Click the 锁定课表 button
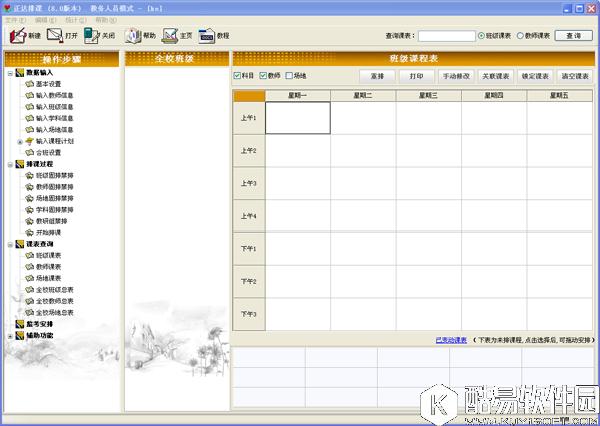Viewport: 600px width, 426px height. pyautogui.click(x=535, y=76)
